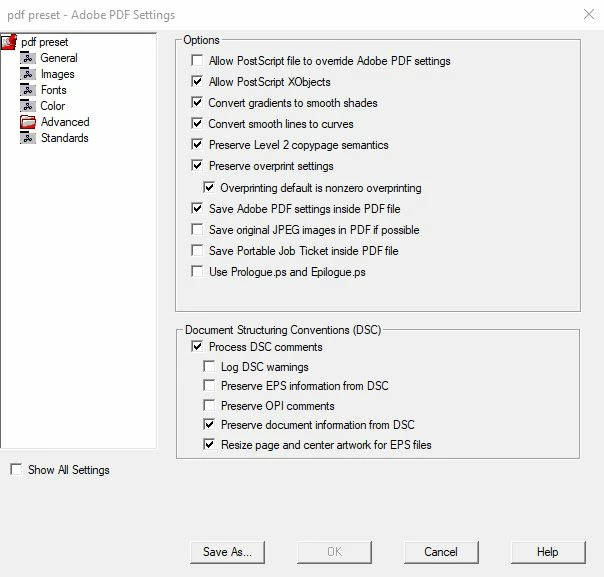This screenshot has height=577, width=604.
Task: Click the Cancel button
Action: [441, 552]
